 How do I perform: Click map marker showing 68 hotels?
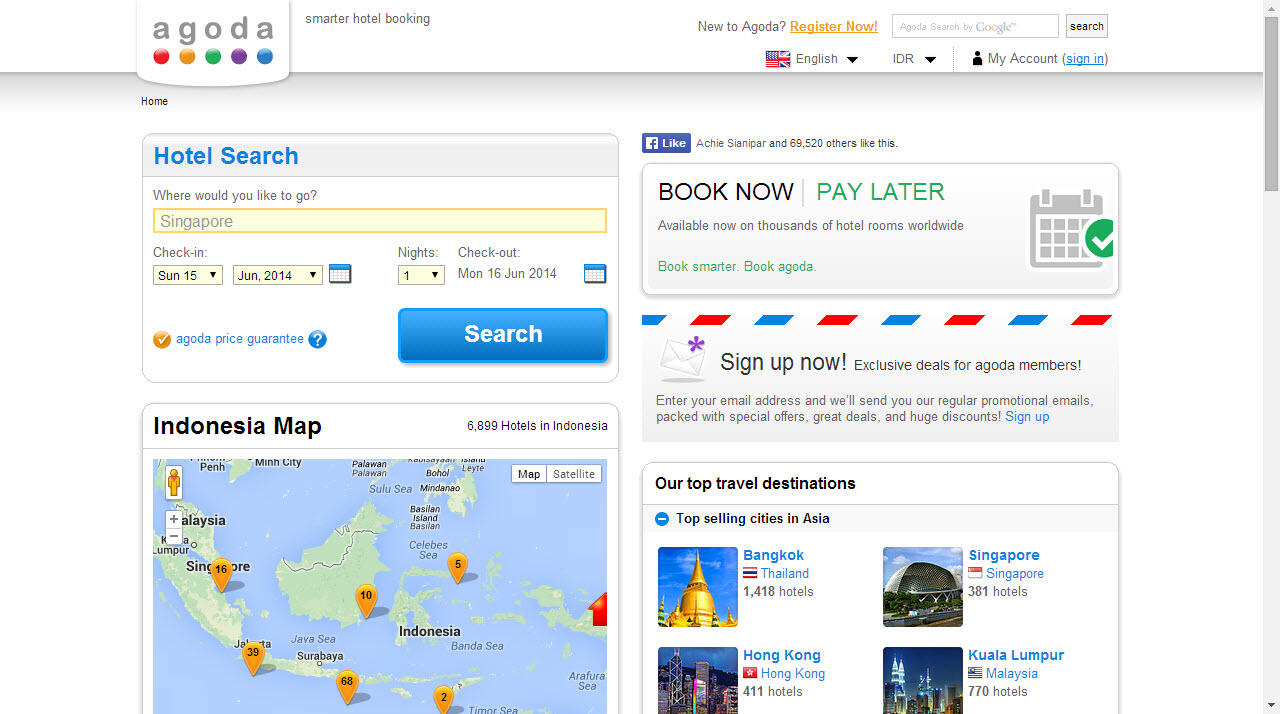point(346,686)
